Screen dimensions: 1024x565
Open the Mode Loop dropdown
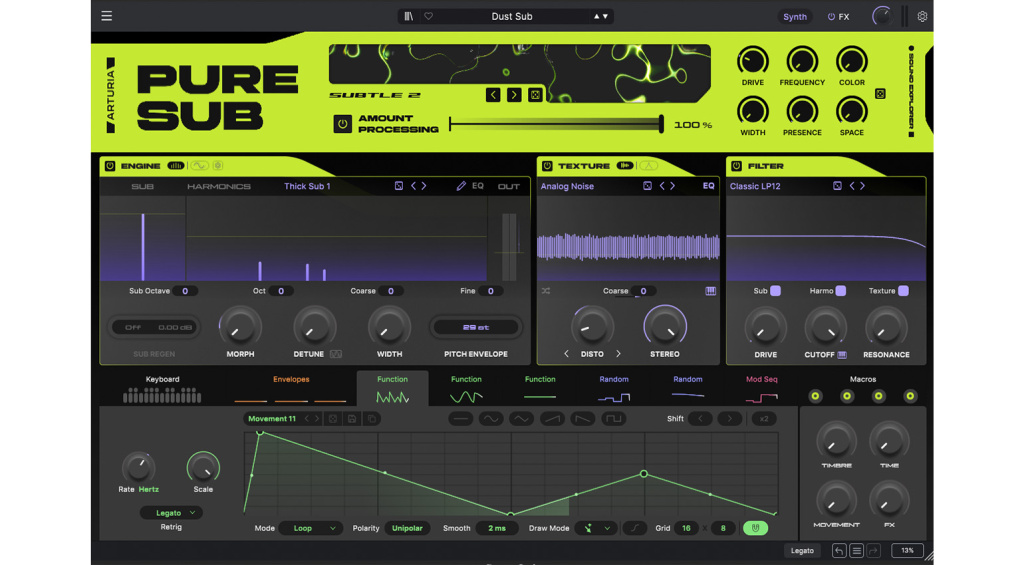[x=310, y=528]
